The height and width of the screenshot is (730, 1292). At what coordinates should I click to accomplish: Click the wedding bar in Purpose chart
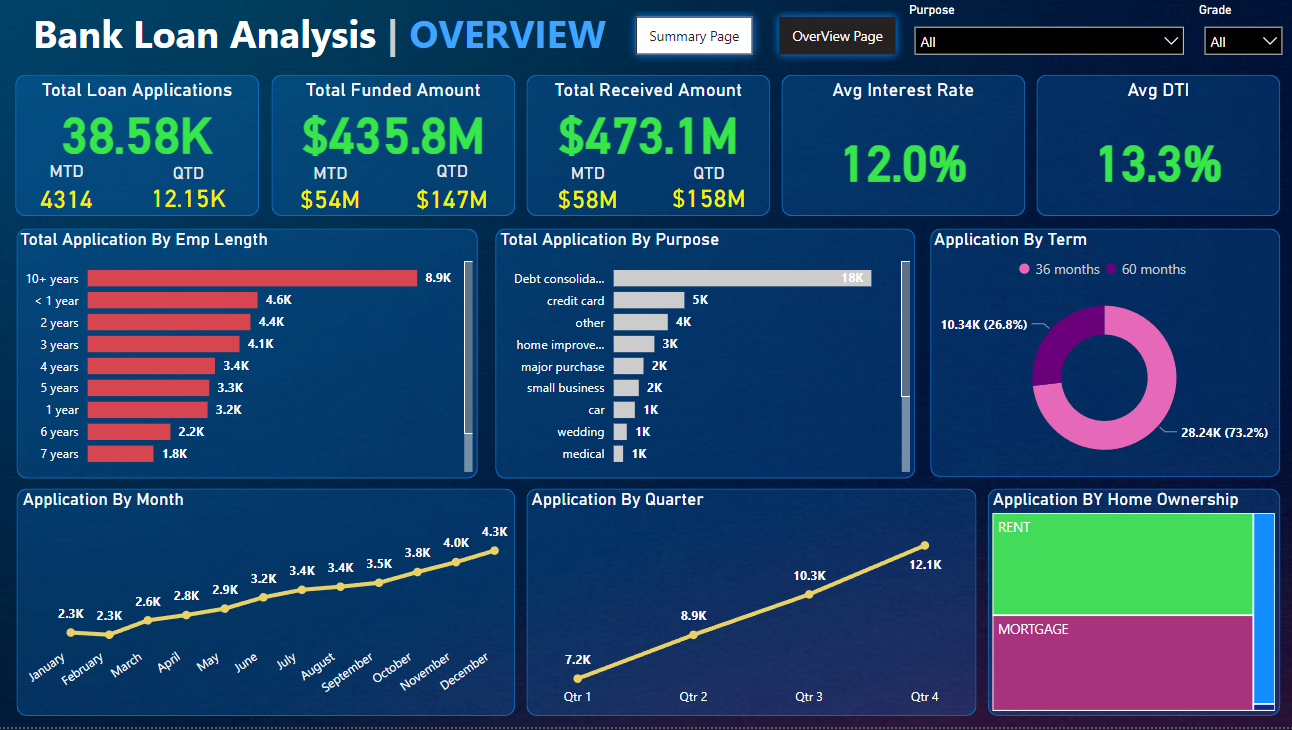[x=620, y=431]
